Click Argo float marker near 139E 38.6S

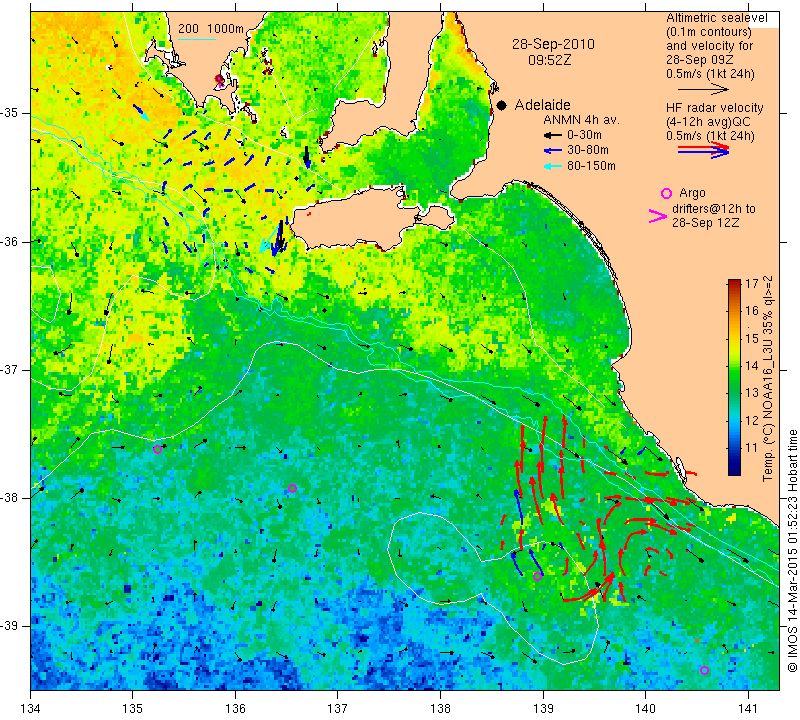[537, 577]
